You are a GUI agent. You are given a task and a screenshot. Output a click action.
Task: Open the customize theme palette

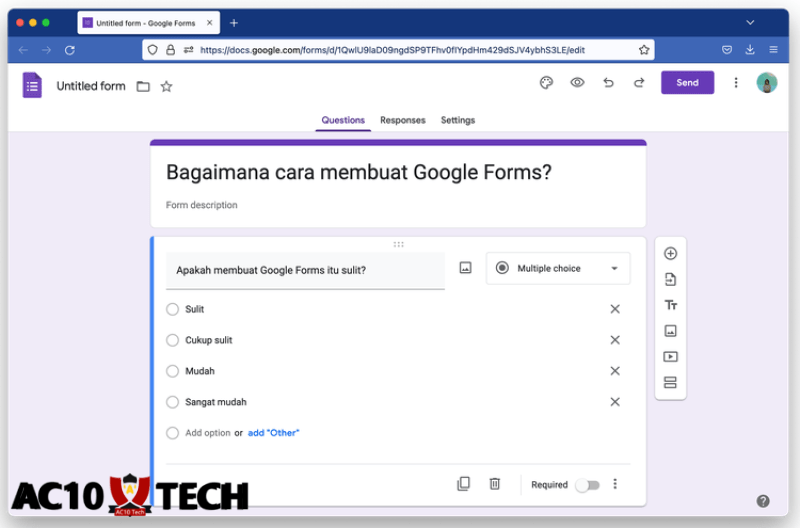click(x=546, y=83)
